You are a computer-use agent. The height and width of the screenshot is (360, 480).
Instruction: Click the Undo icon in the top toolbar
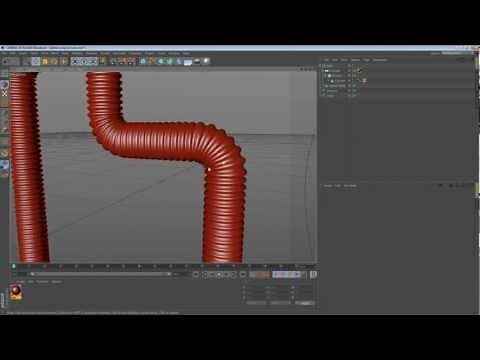6,61
